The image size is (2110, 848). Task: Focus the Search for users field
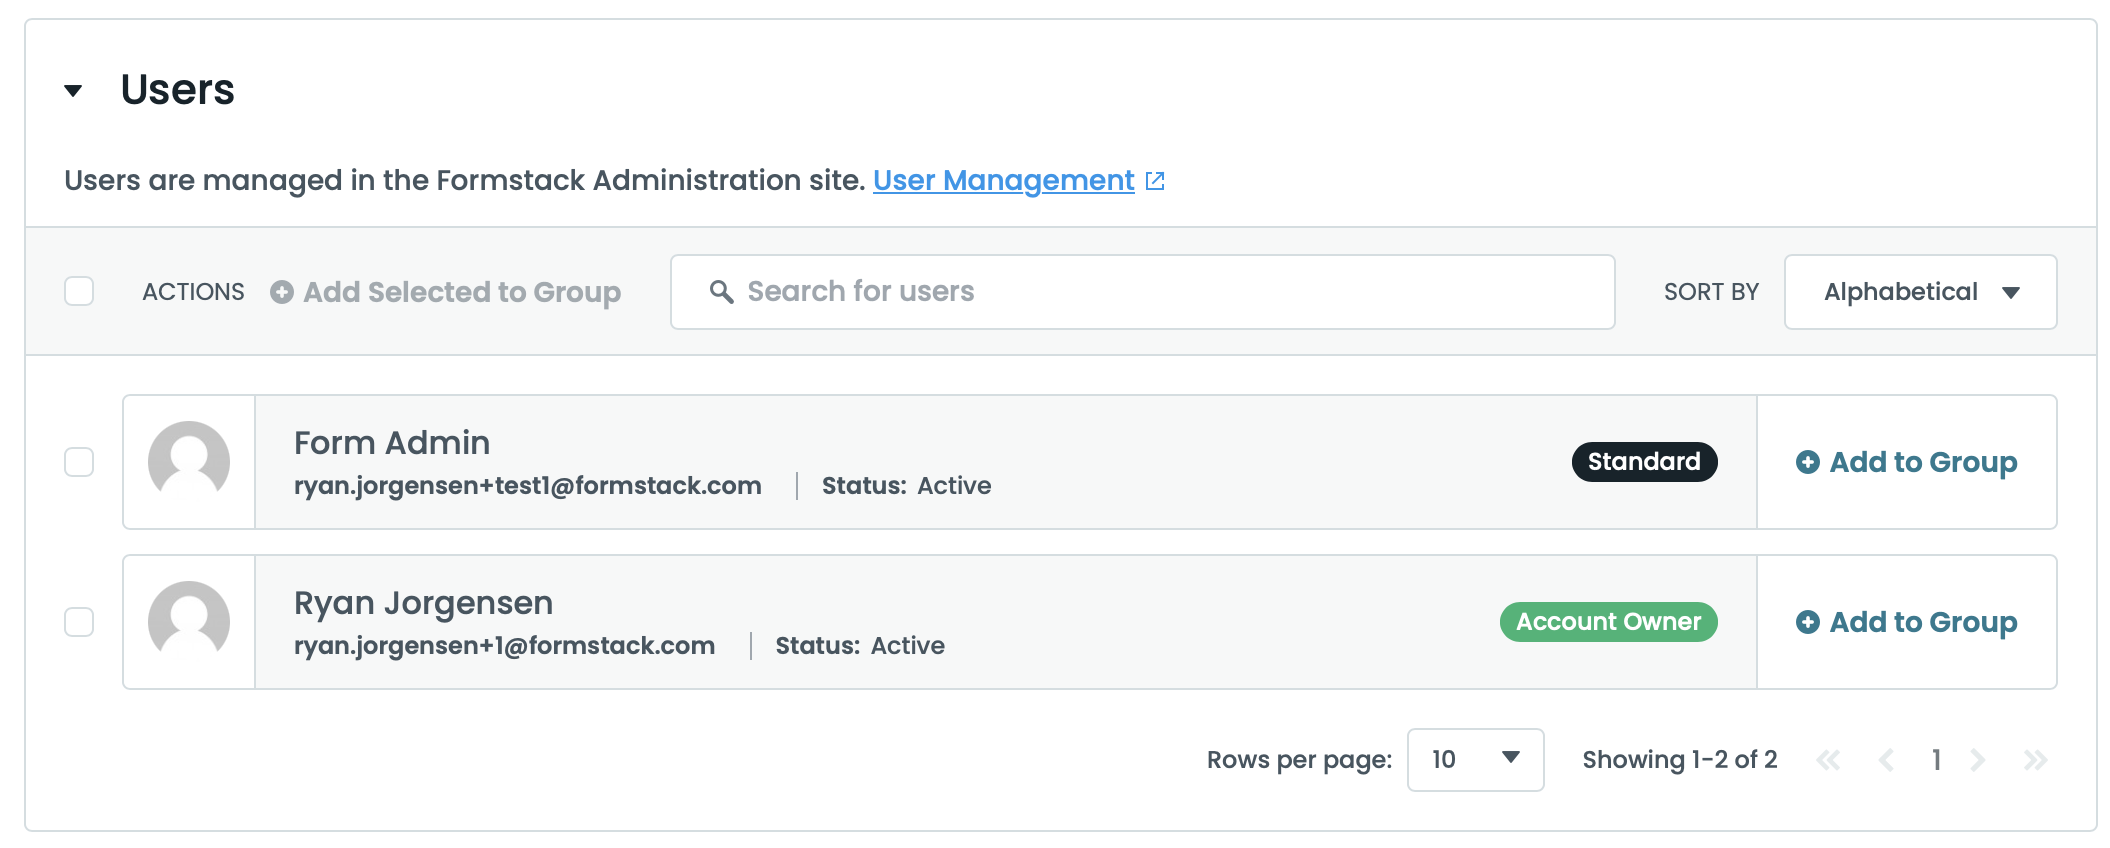click(1142, 292)
